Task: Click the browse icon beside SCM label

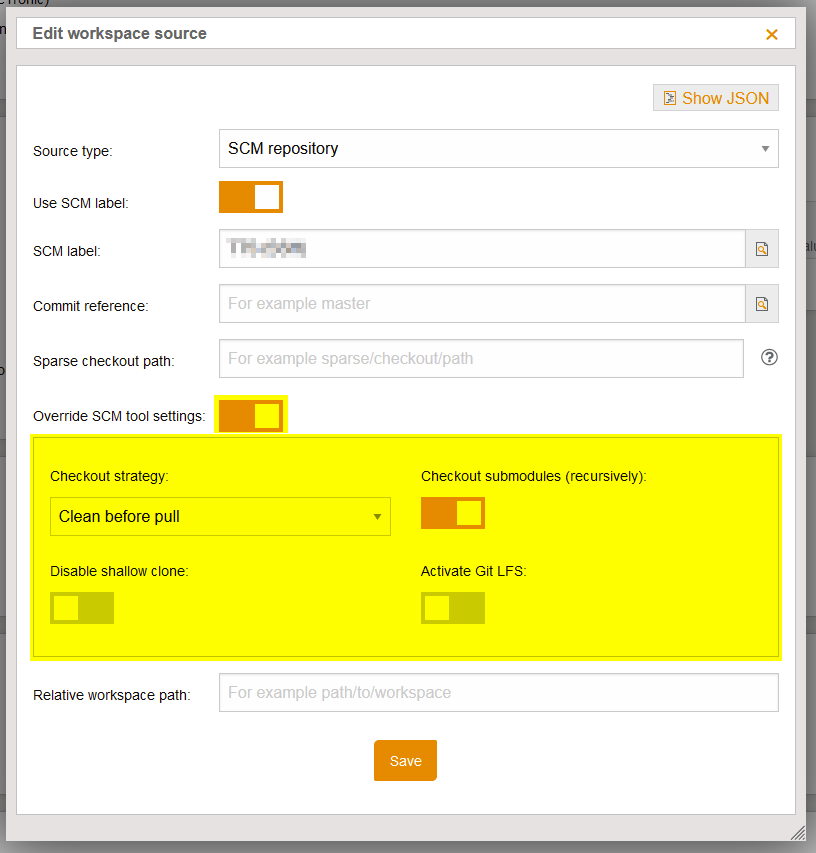Action: coord(761,249)
